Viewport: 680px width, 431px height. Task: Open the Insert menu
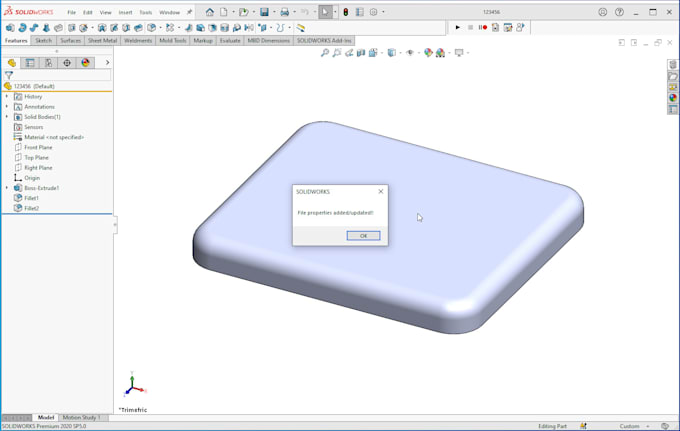click(125, 12)
